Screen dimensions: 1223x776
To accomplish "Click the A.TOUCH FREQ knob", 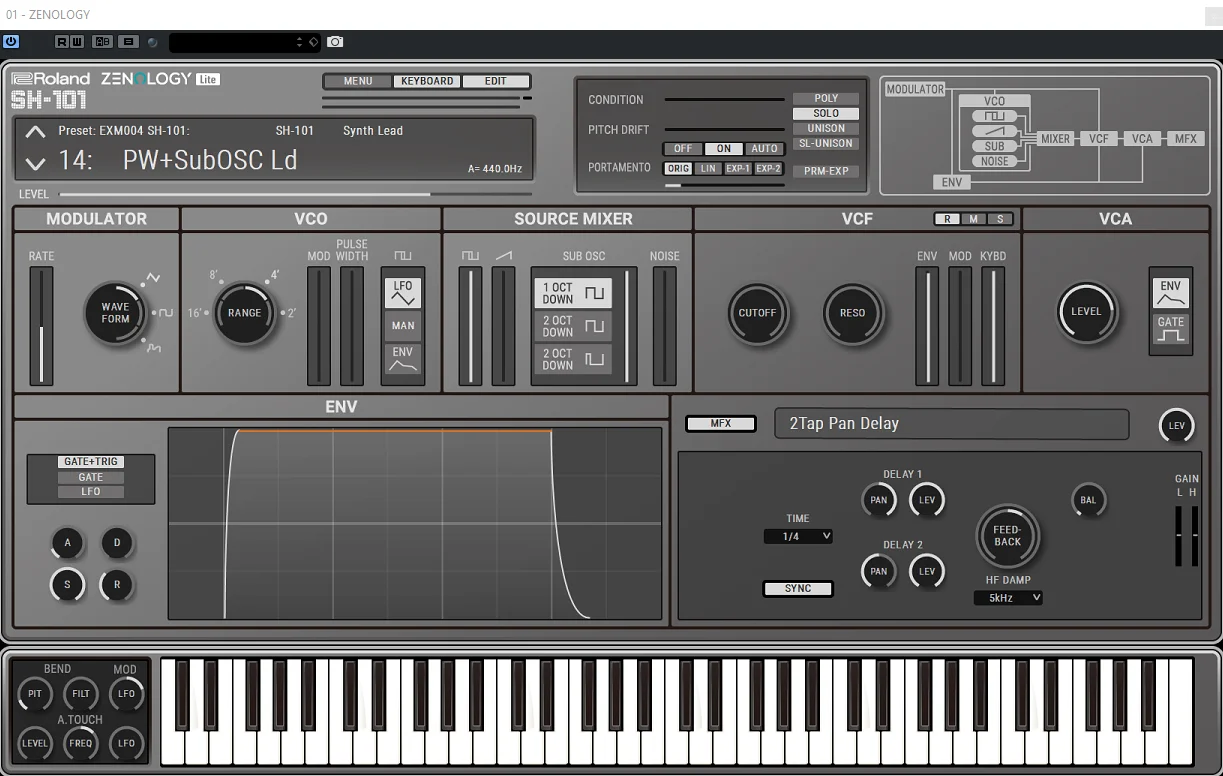I will pos(81,743).
